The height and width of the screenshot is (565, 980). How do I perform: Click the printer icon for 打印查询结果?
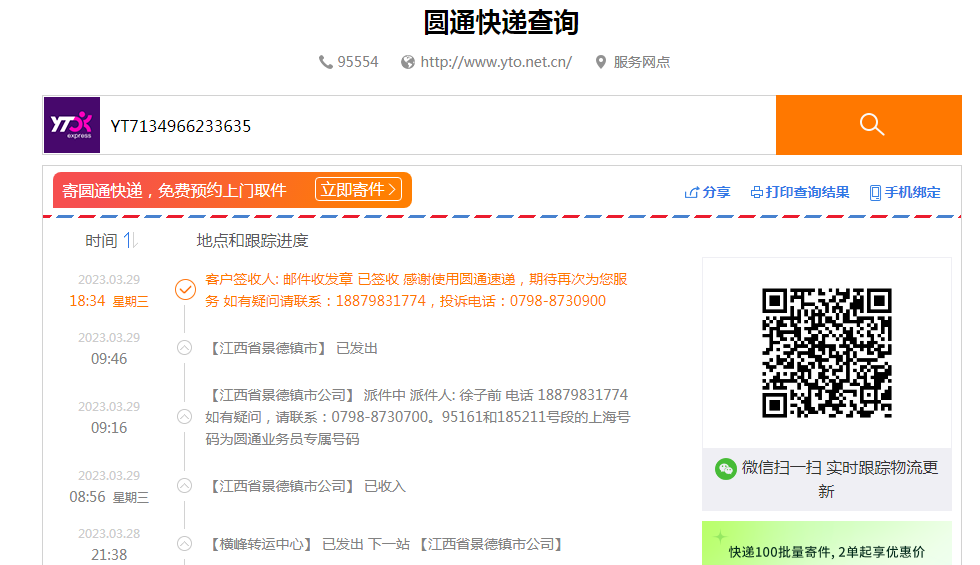click(757, 192)
